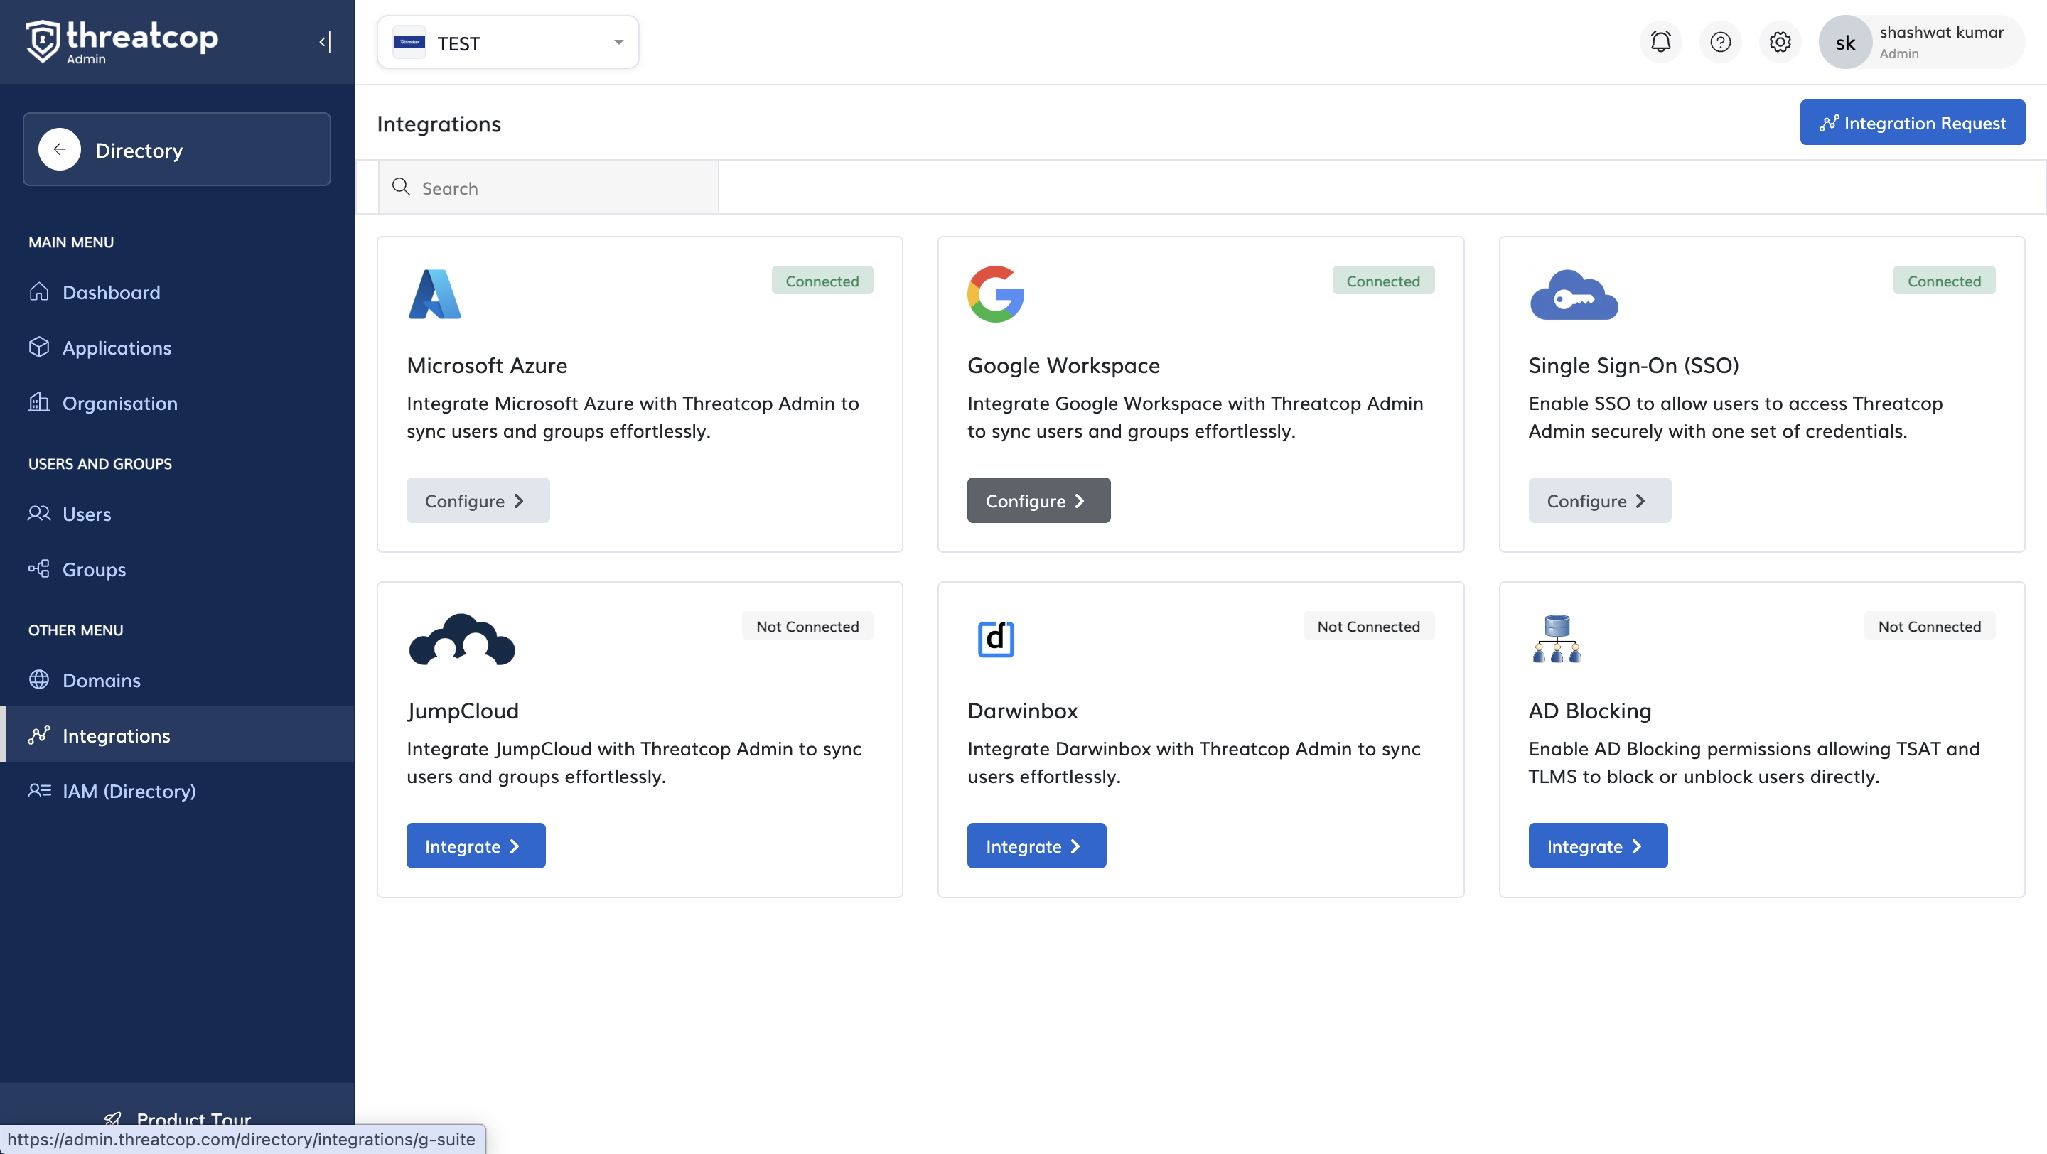Viewport: 2047px width, 1154px height.
Task: Click the Darwinbox logo icon
Action: [996, 639]
